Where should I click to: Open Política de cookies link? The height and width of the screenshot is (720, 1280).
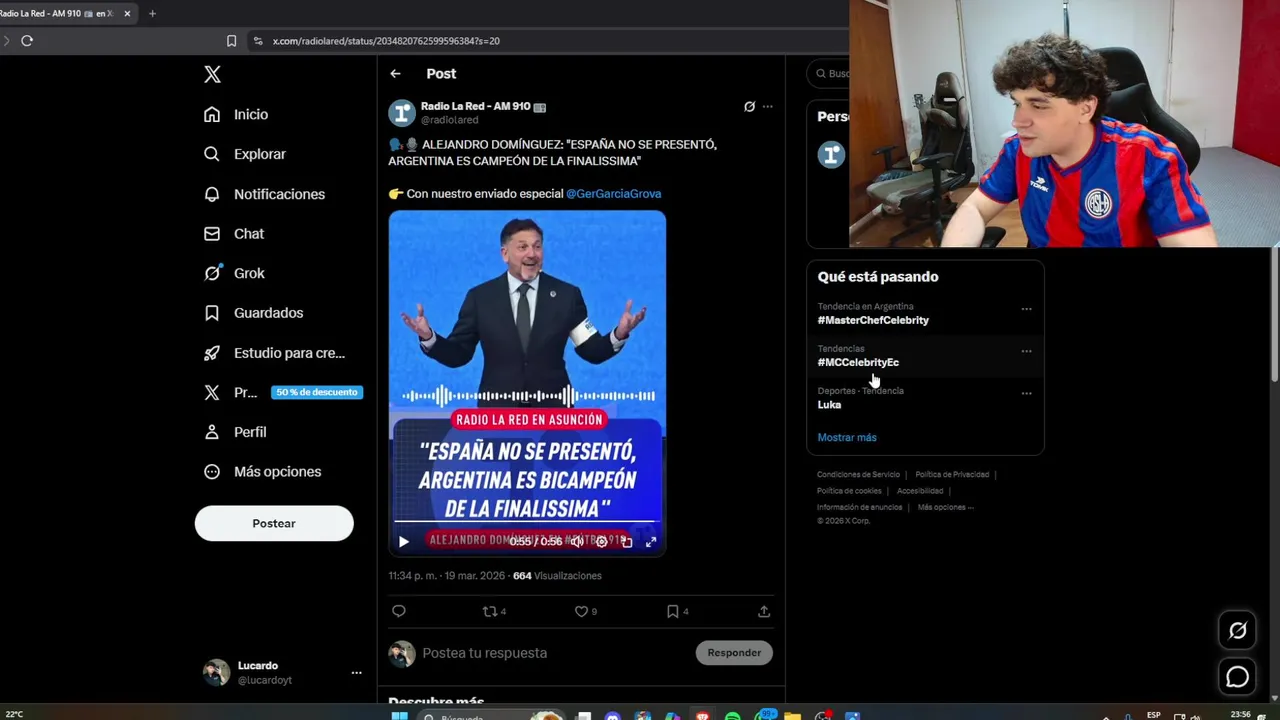849,491
